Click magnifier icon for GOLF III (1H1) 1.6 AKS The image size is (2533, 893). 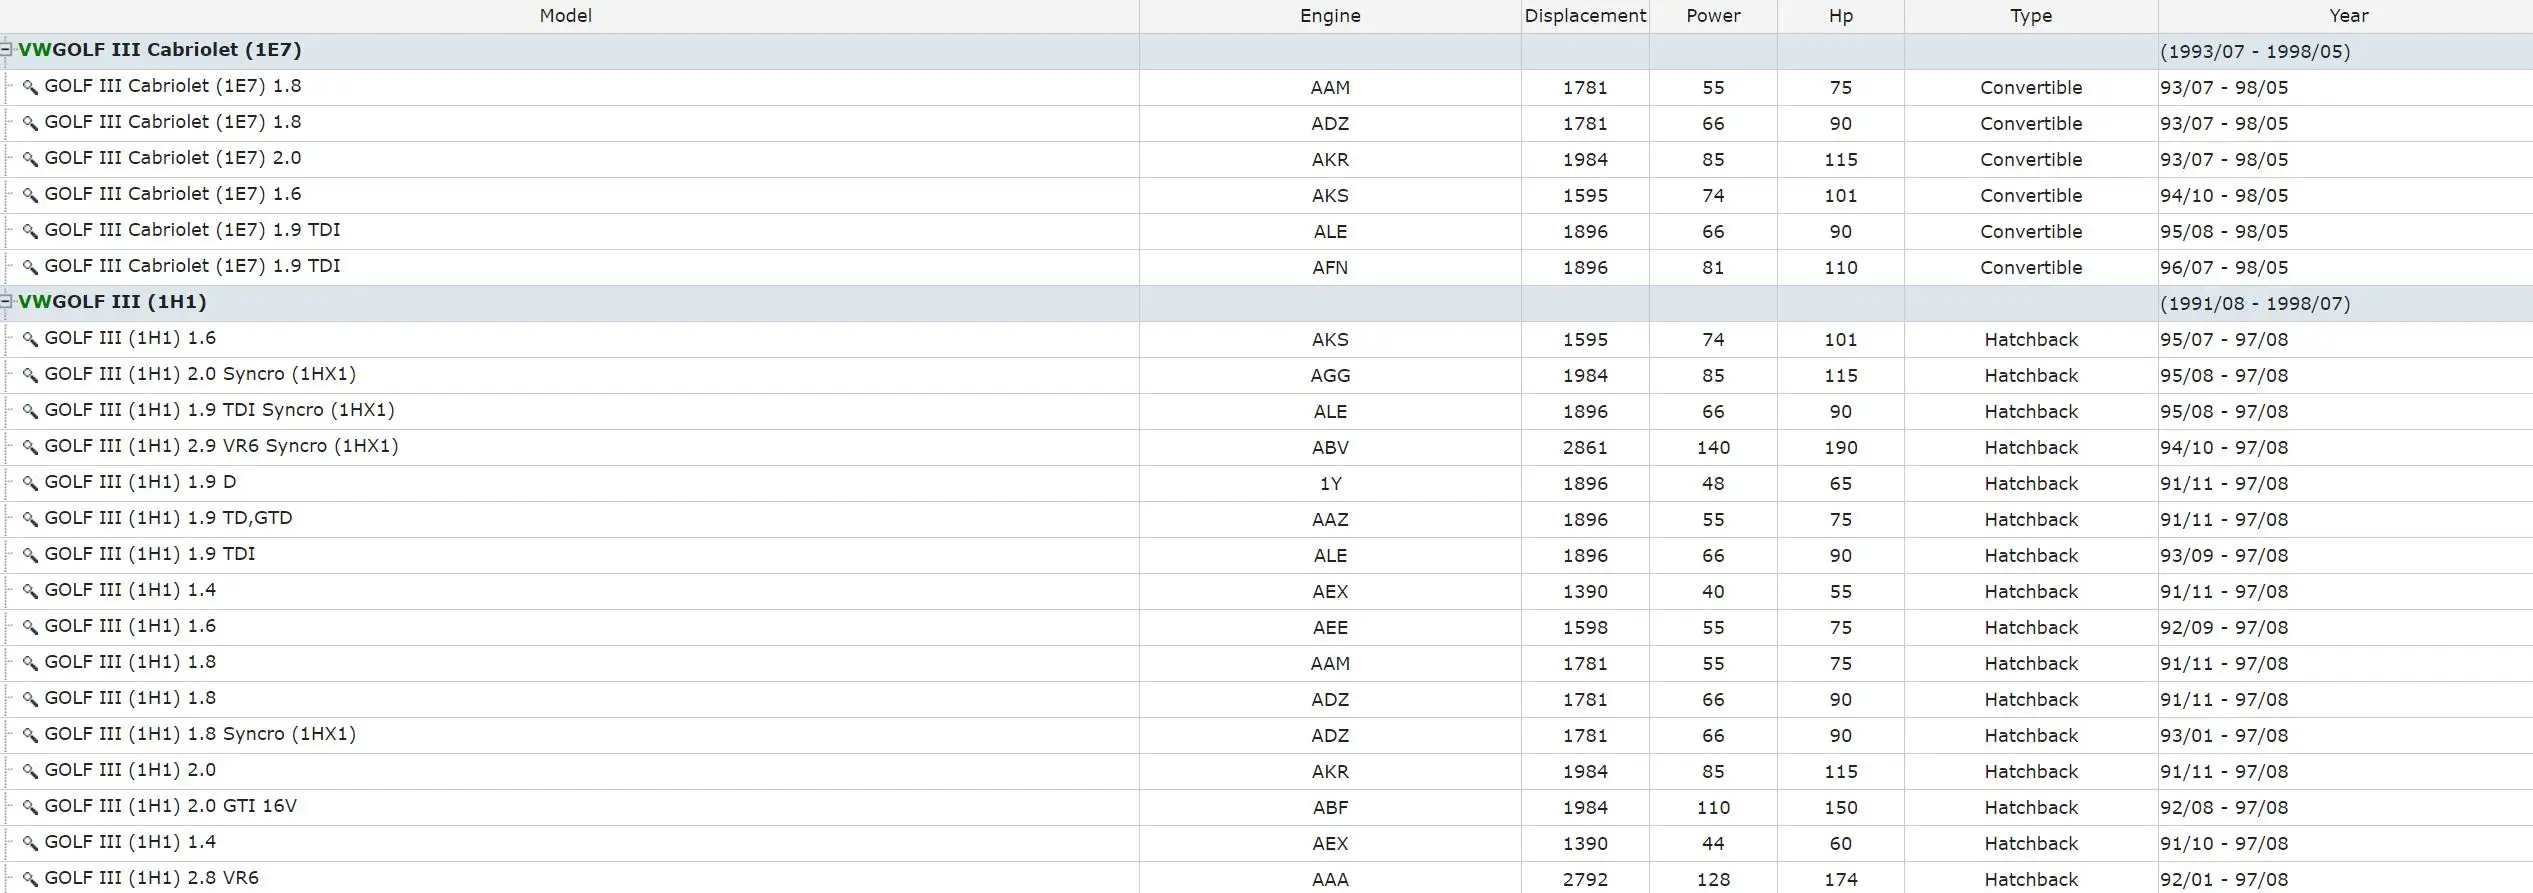click(x=30, y=339)
